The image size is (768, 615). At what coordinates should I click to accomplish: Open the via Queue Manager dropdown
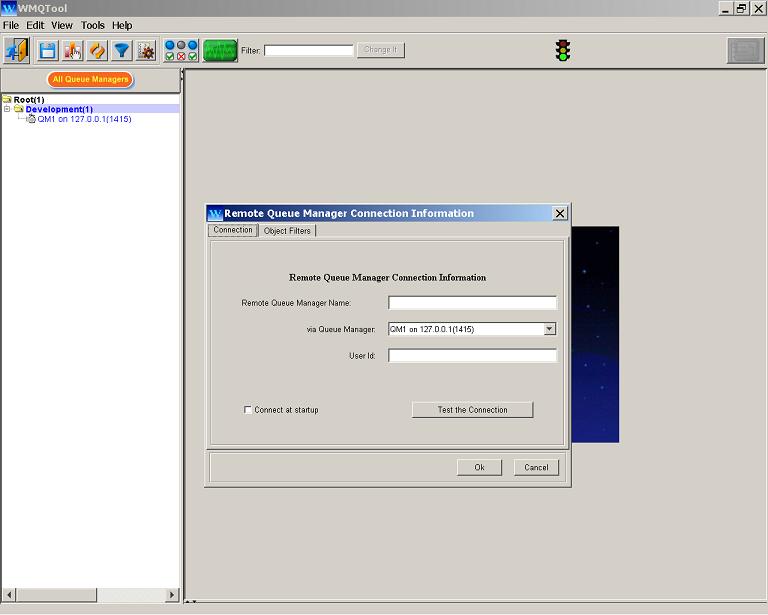[x=550, y=329]
